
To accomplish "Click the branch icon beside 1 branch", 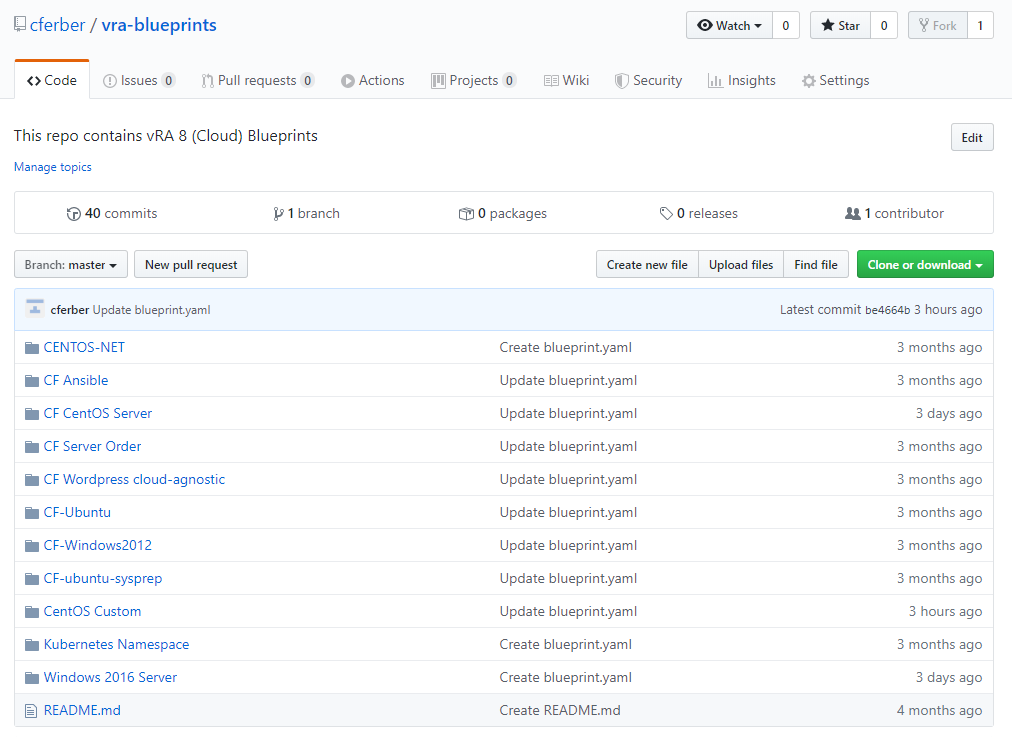I will click(278, 214).
